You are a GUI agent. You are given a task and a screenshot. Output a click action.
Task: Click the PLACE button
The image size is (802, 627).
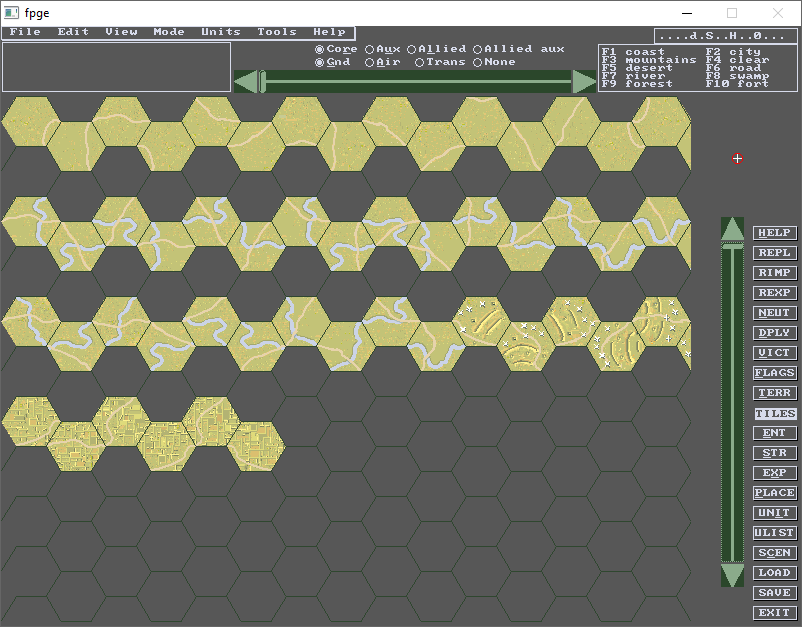point(774,492)
